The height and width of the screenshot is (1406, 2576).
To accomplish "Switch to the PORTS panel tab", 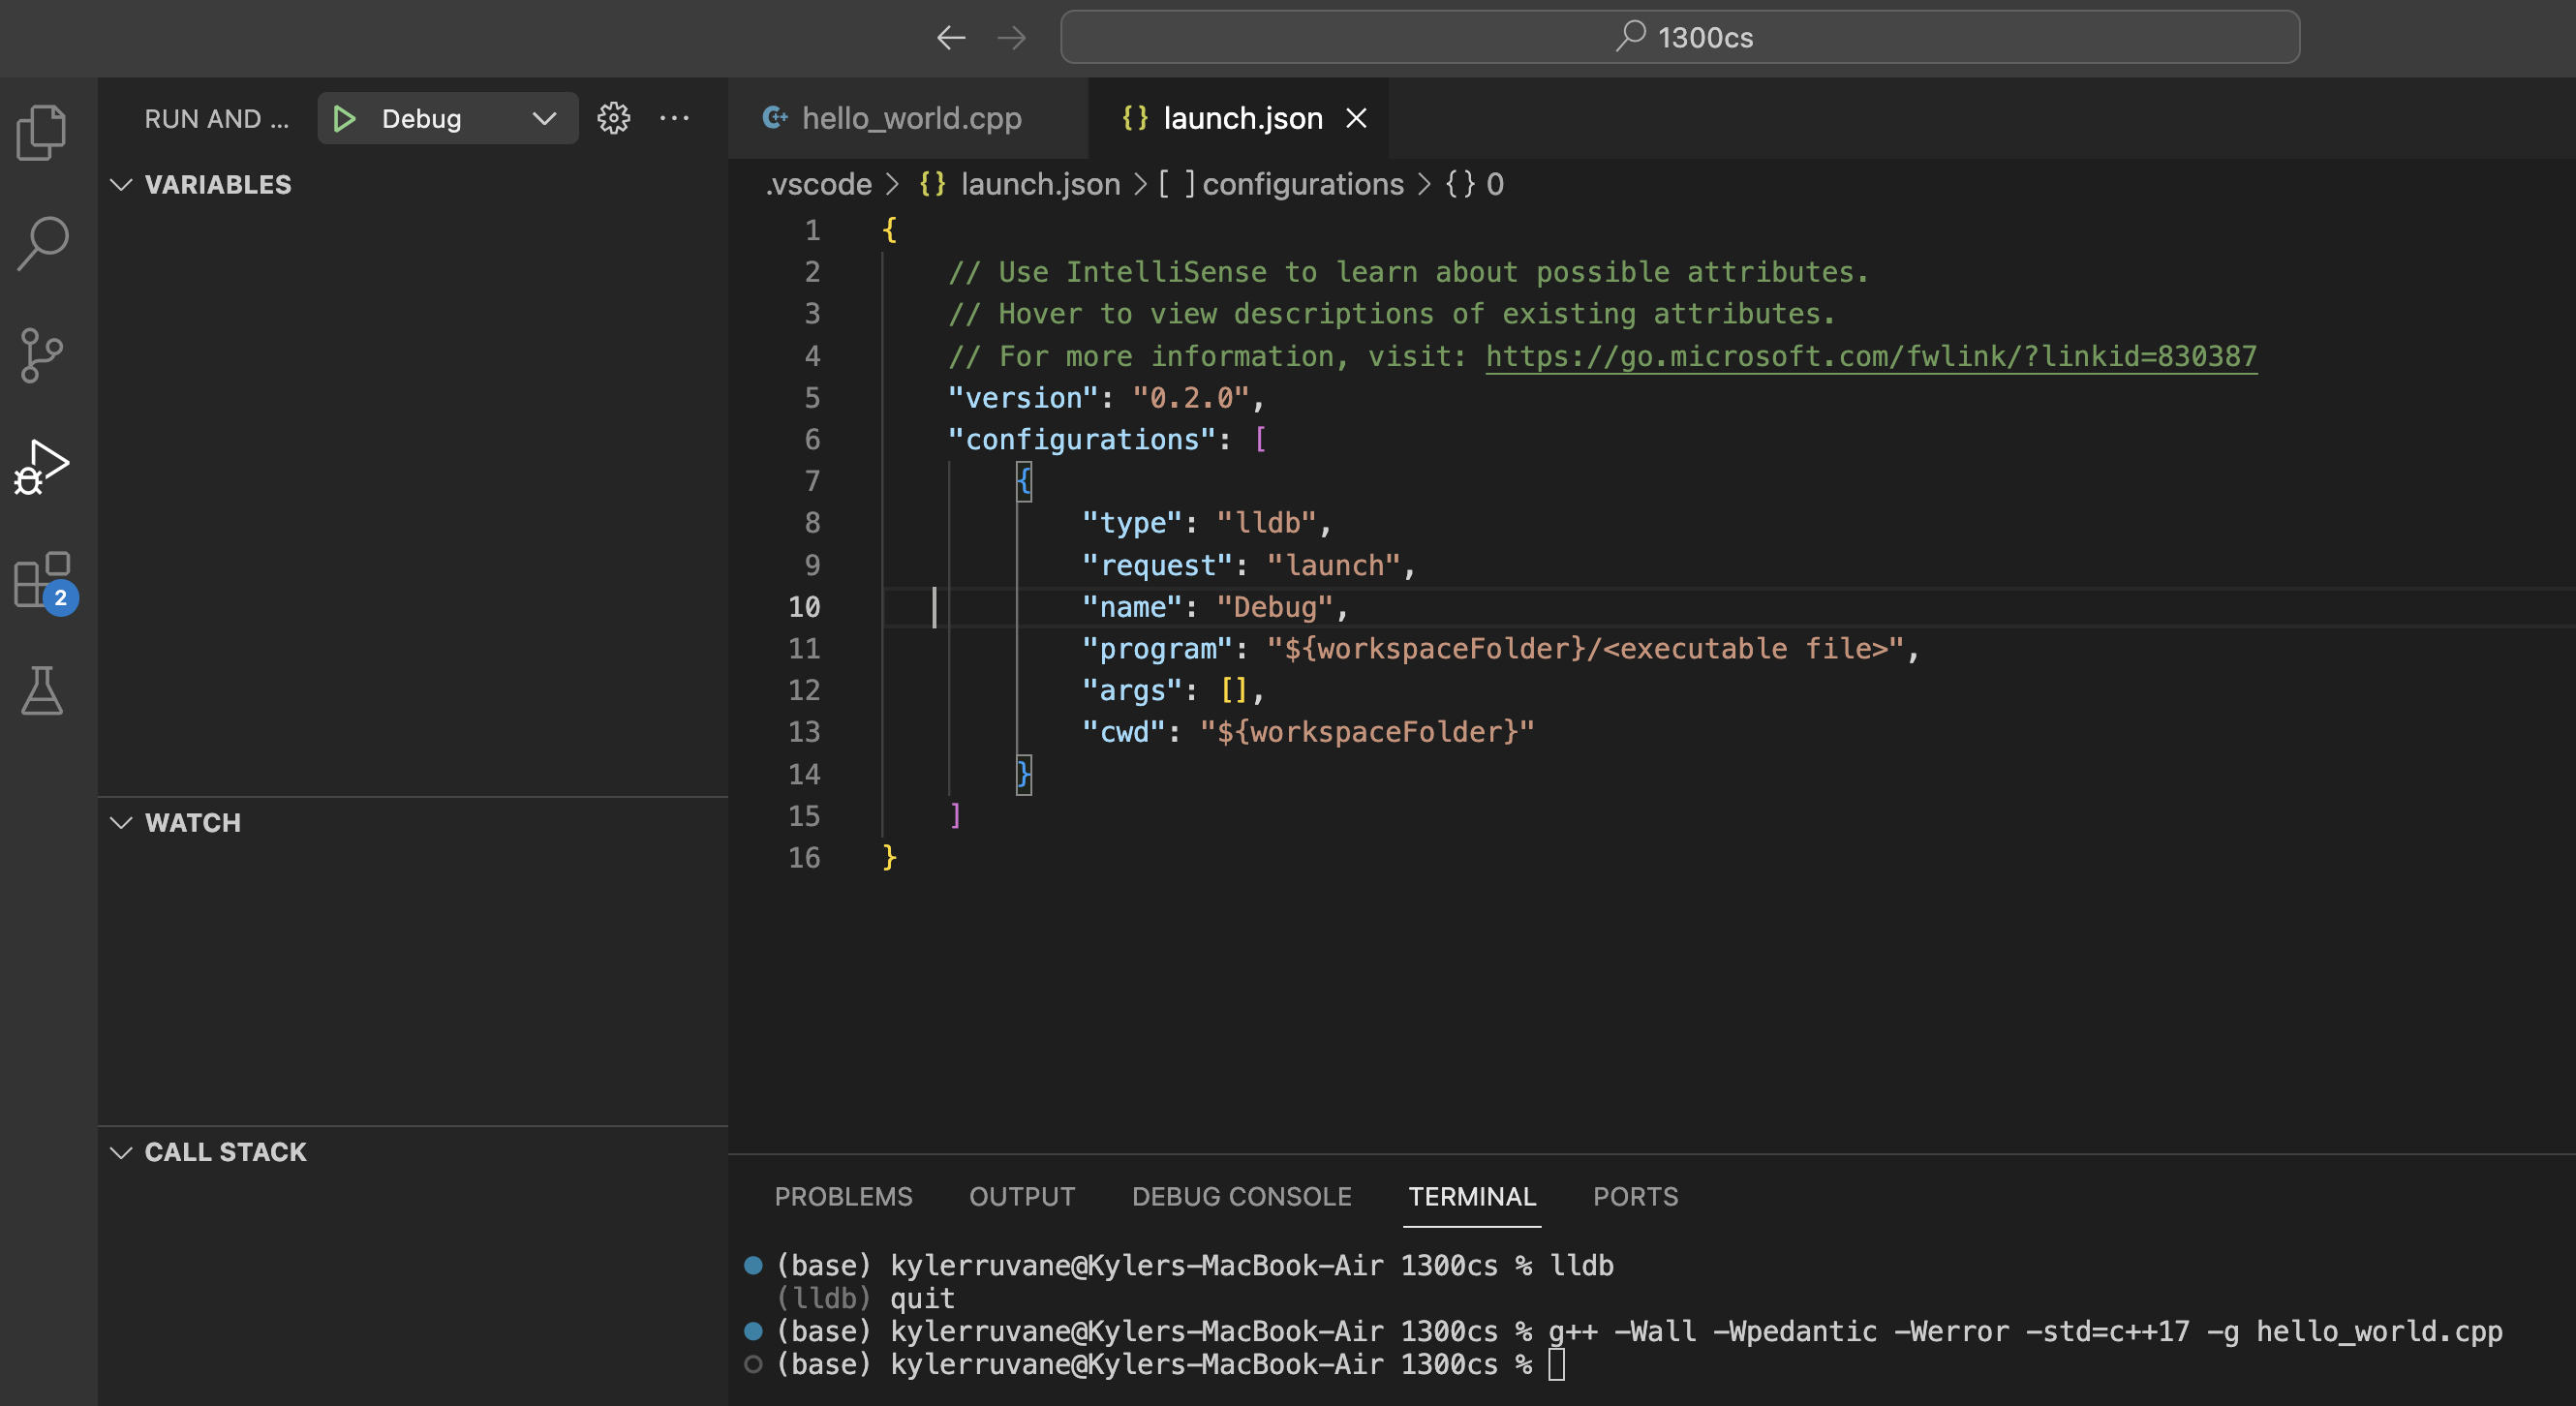I will 1635,1196.
